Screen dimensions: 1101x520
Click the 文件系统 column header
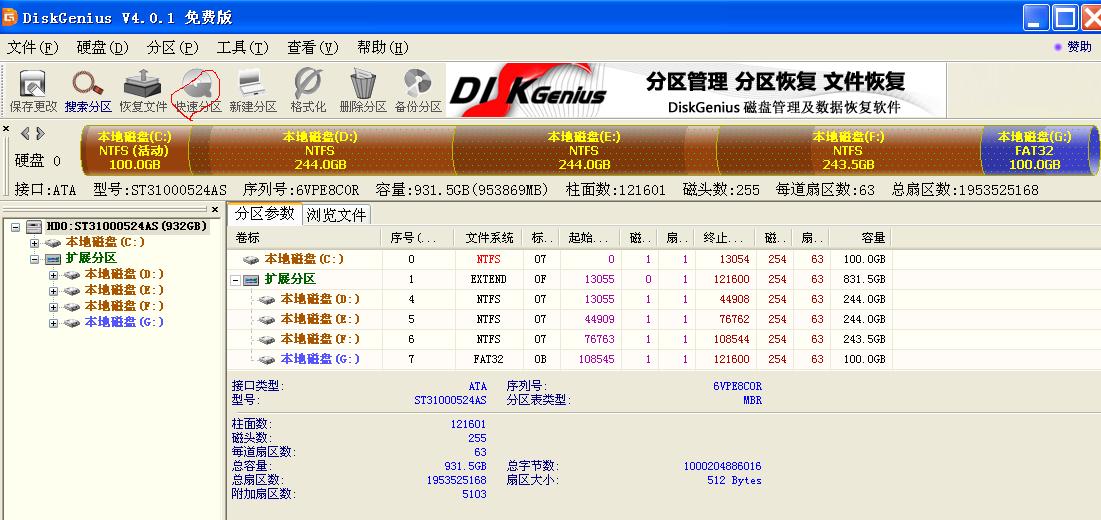click(489, 238)
